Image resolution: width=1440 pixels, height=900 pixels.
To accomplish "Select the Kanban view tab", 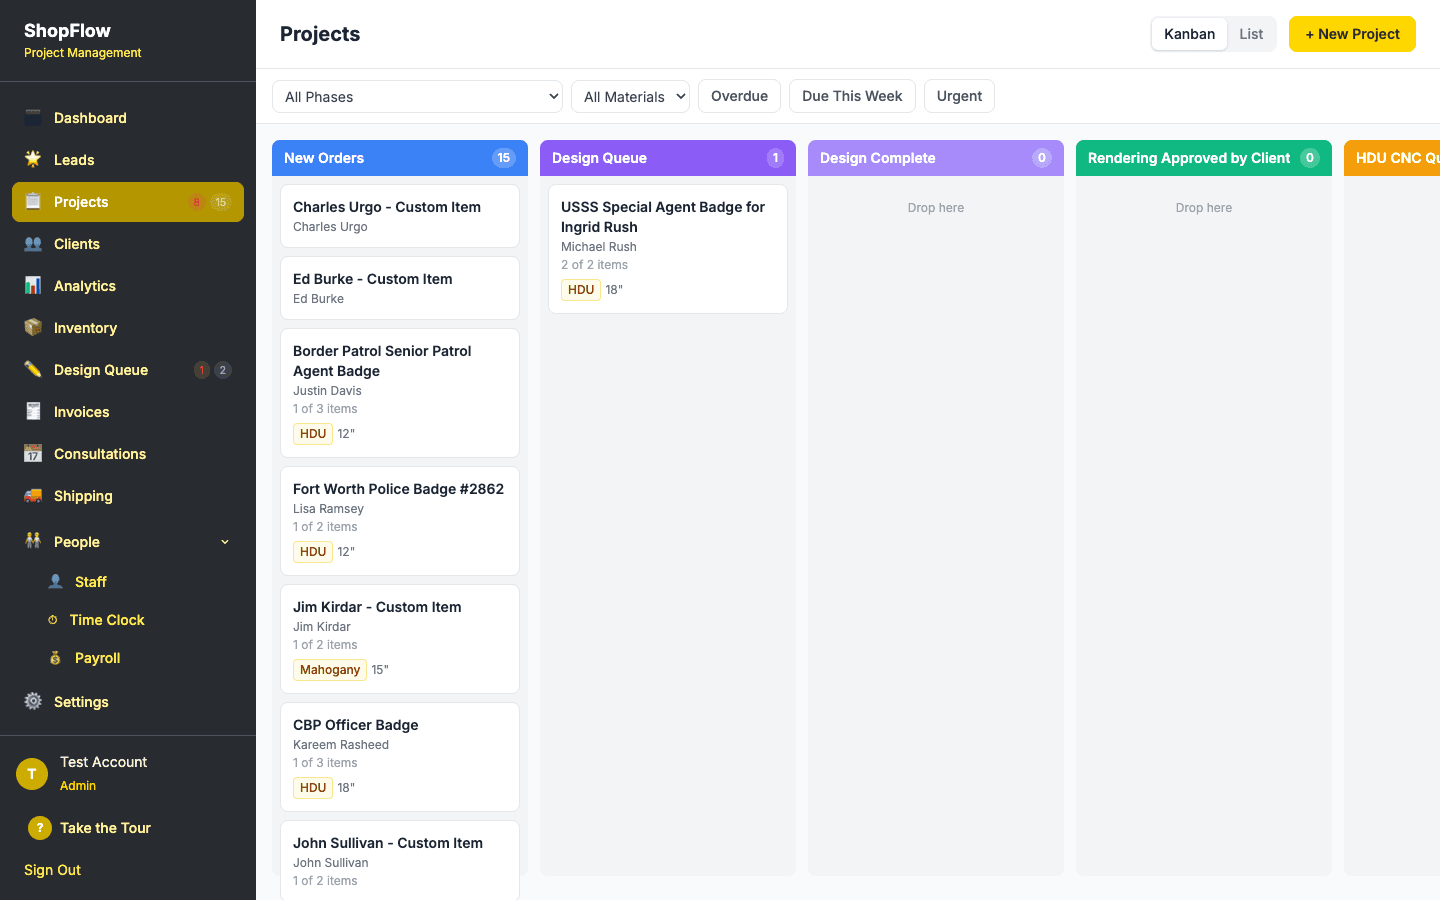I will [x=1189, y=33].
